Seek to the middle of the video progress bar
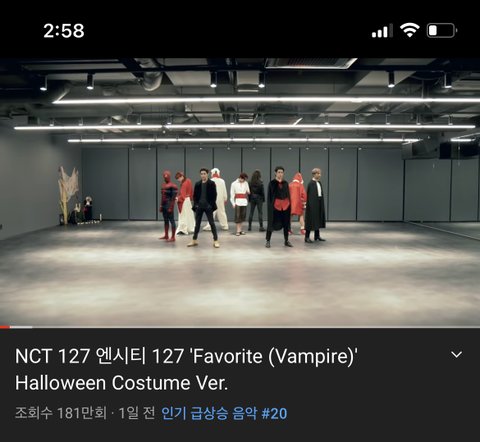The image size is (480, 442). point(240,327)
